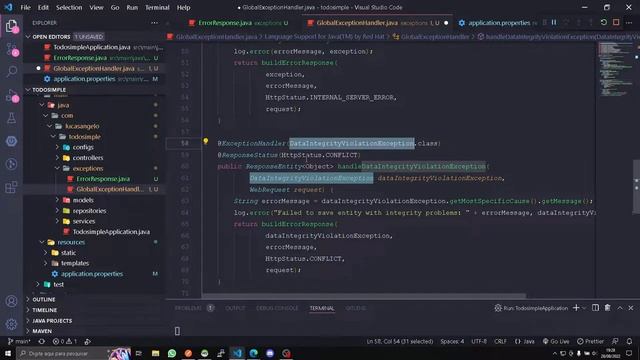640x360 pixels.
Task: Maximize the panel with the chevron up
Action: pos(620,308)
